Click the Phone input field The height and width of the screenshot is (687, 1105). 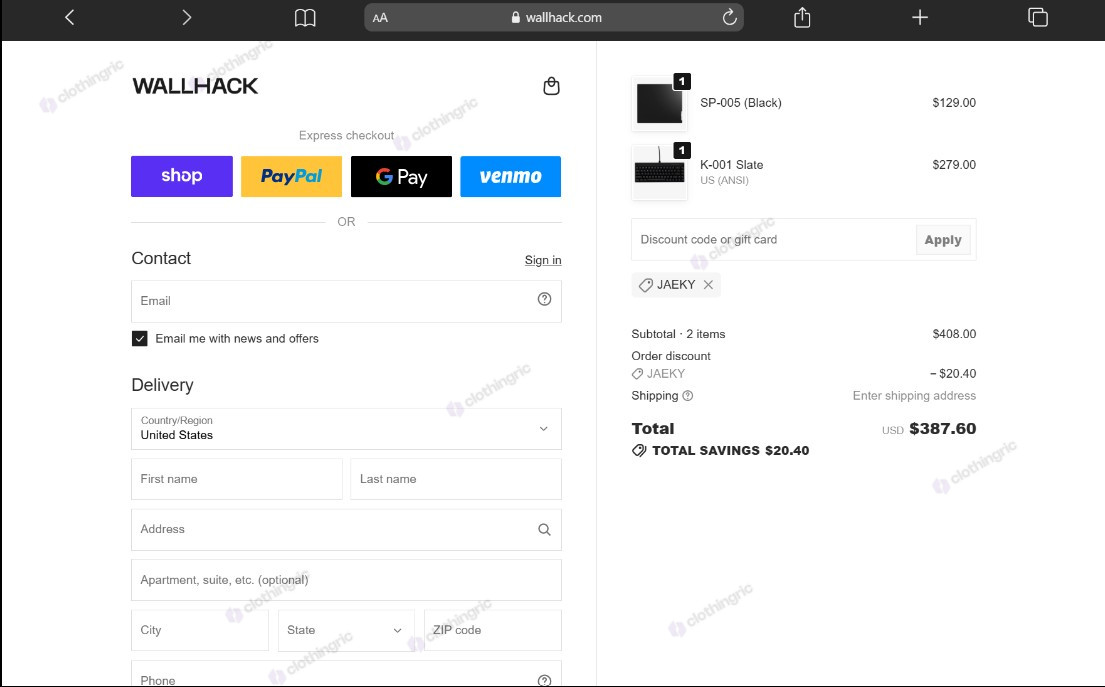(346, 674)
